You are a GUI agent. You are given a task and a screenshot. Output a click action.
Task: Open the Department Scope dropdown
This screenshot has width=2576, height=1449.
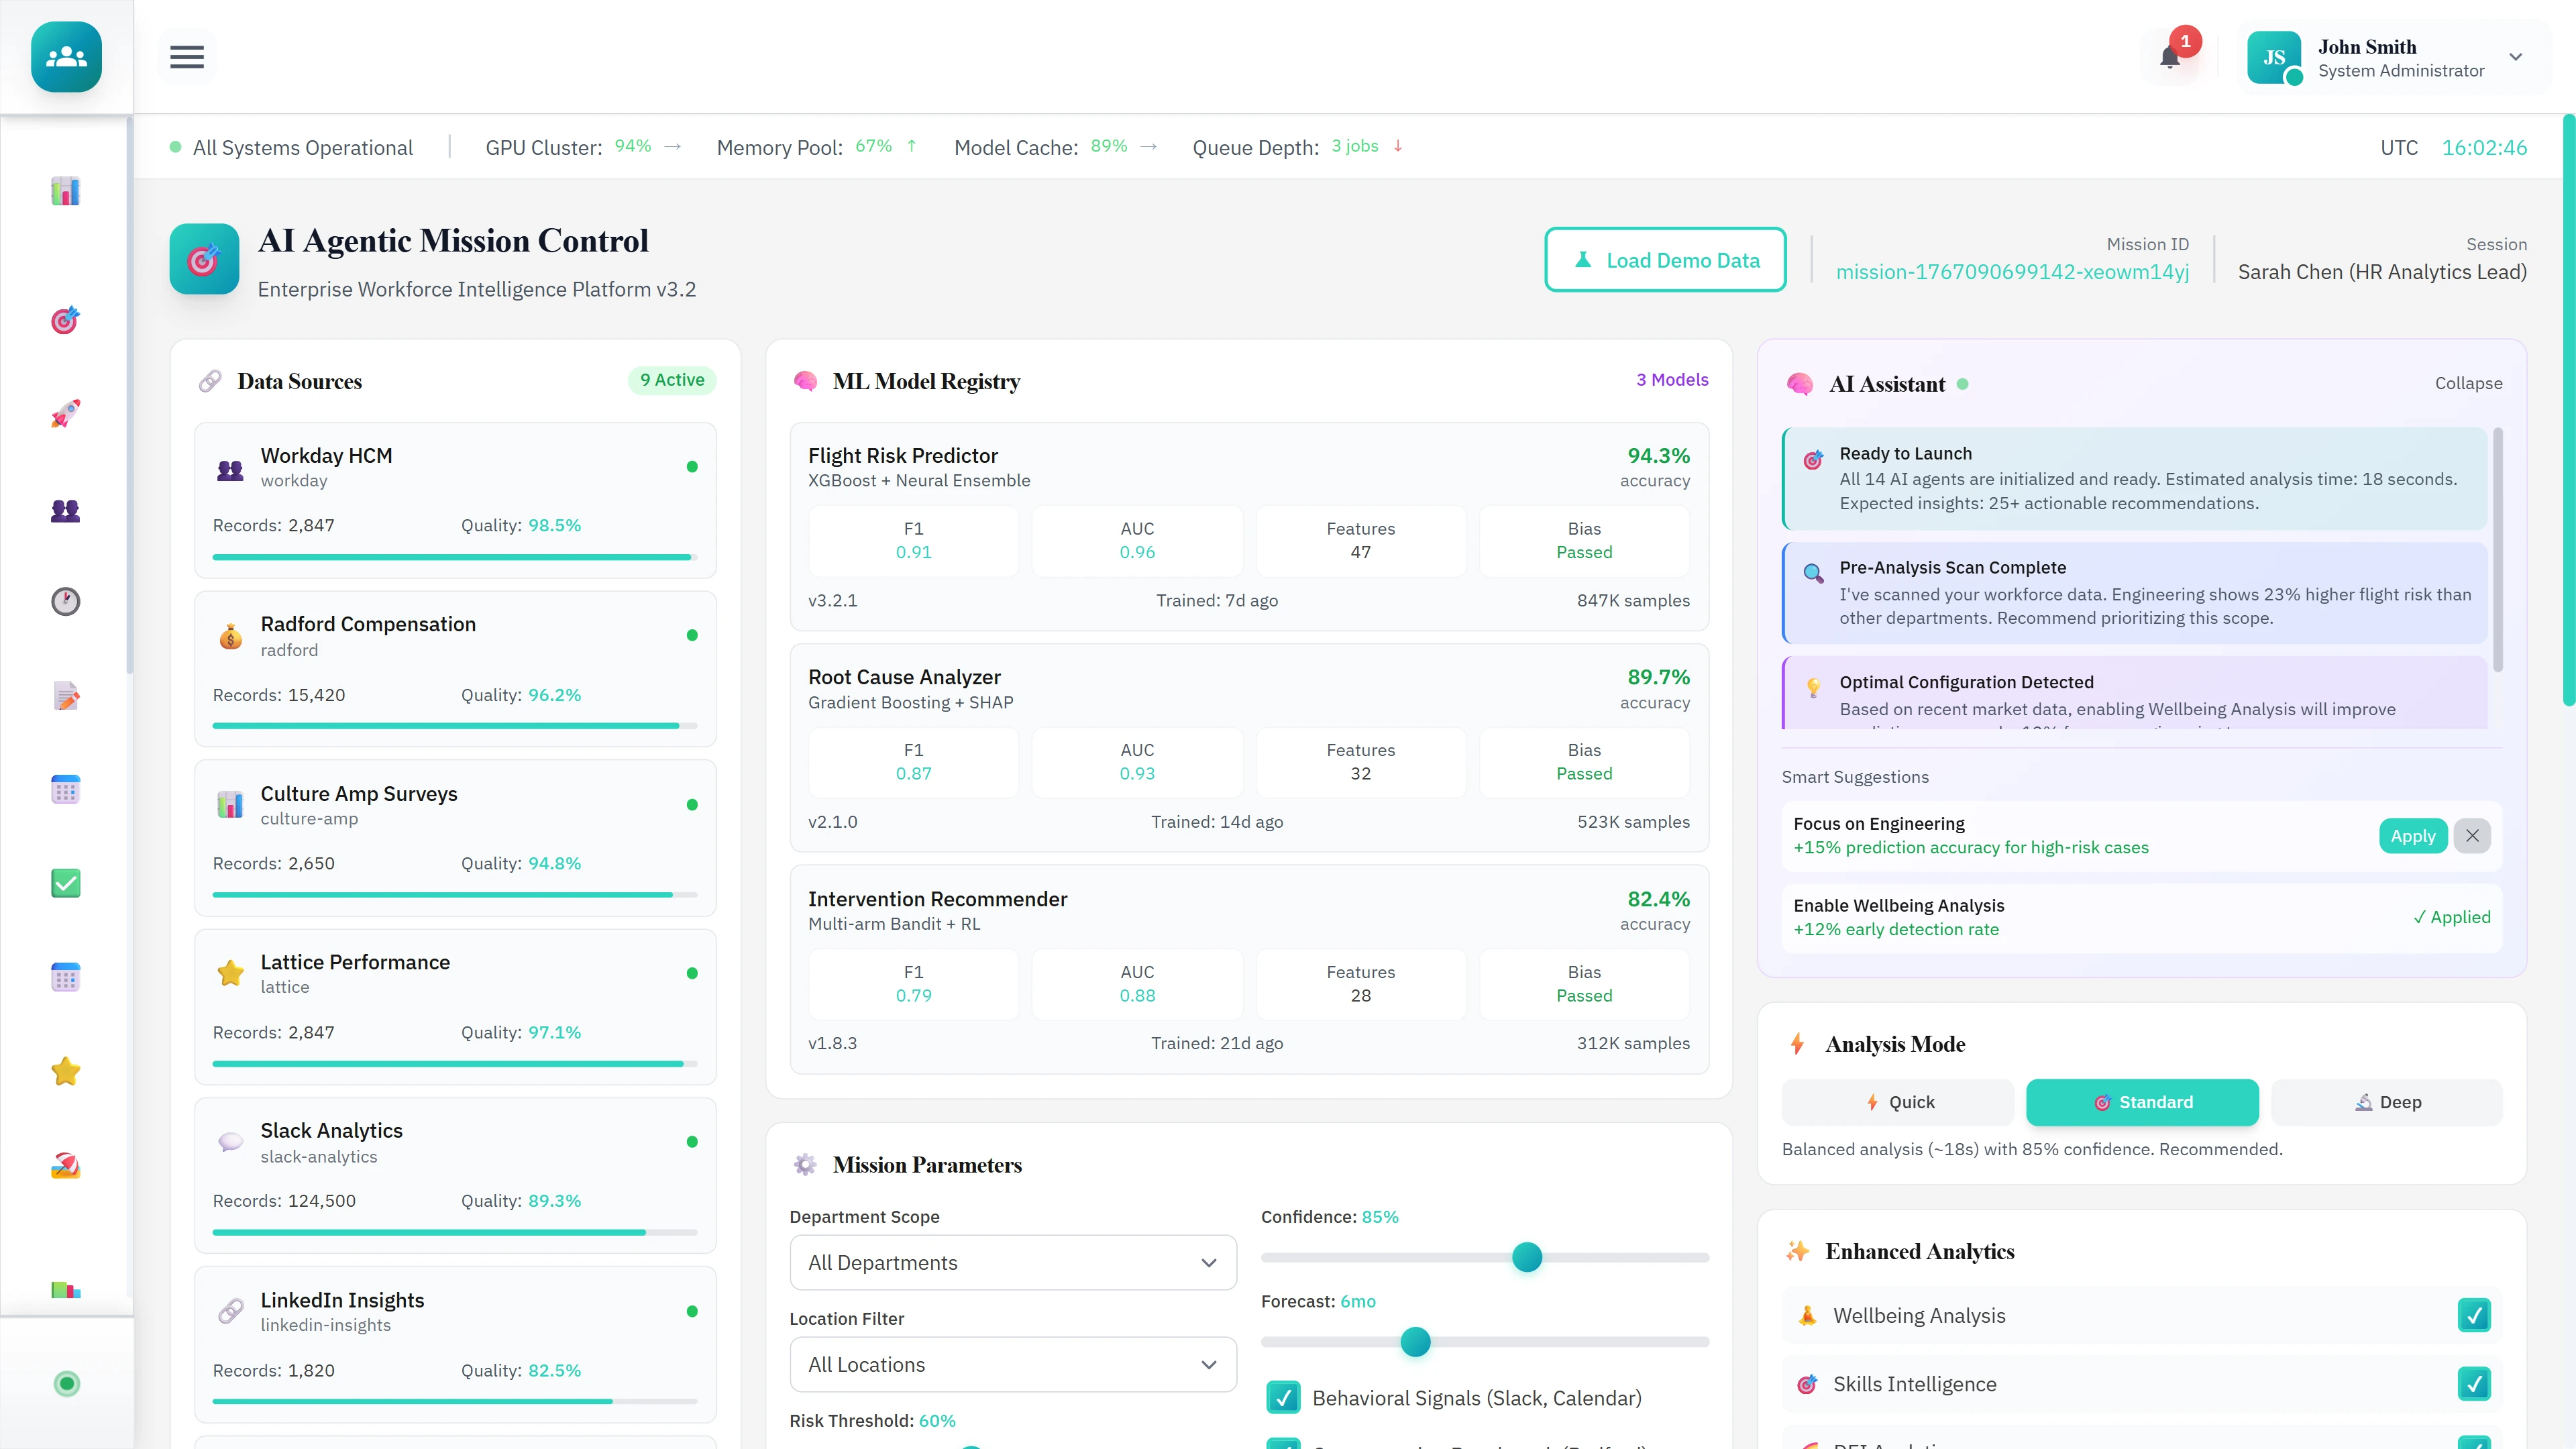point(1012,1262)
